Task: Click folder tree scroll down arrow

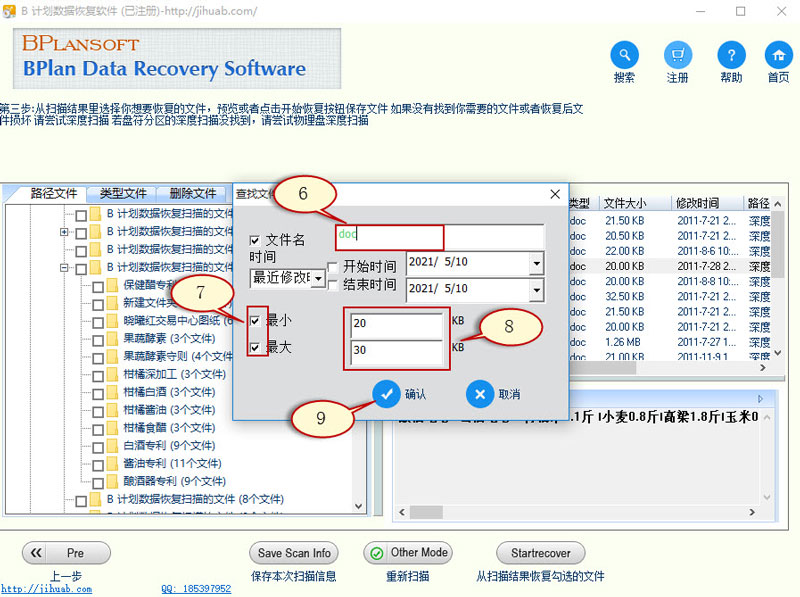Action: (x=359, y=506)
